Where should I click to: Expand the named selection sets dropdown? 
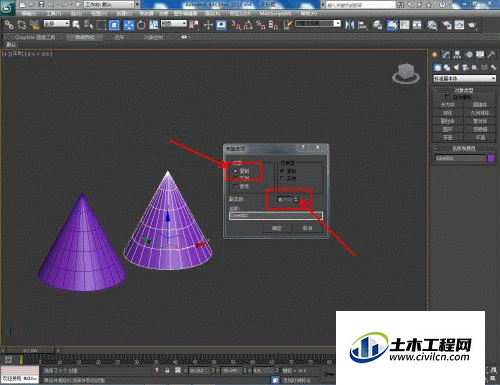tap(318, 24)
